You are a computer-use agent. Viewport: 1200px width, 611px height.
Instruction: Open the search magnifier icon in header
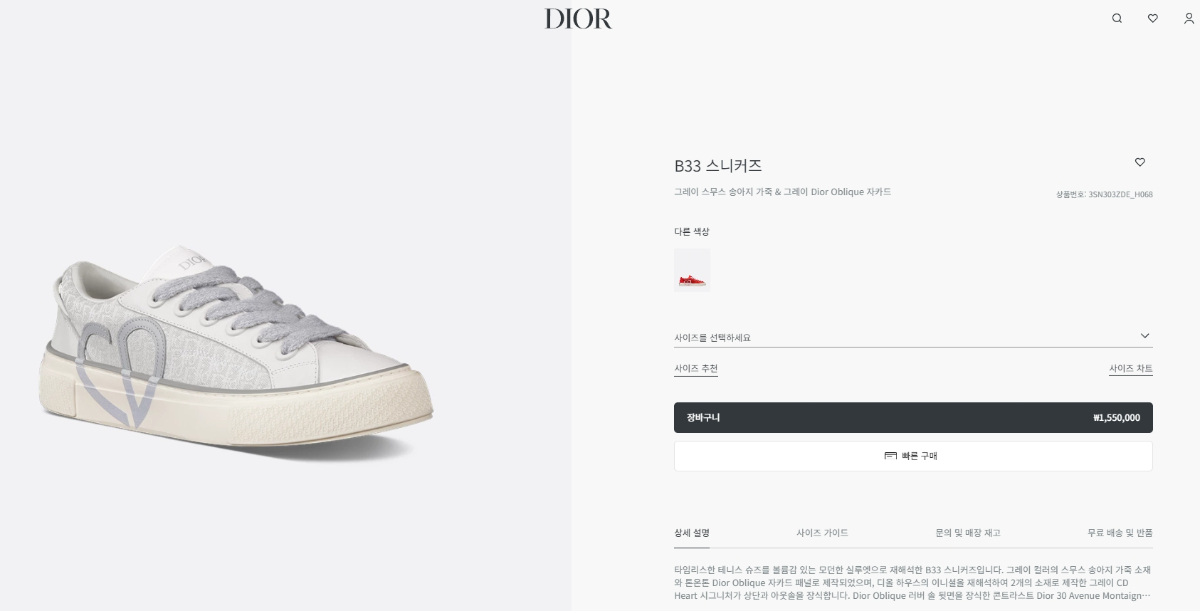[x=1117, y=18]
